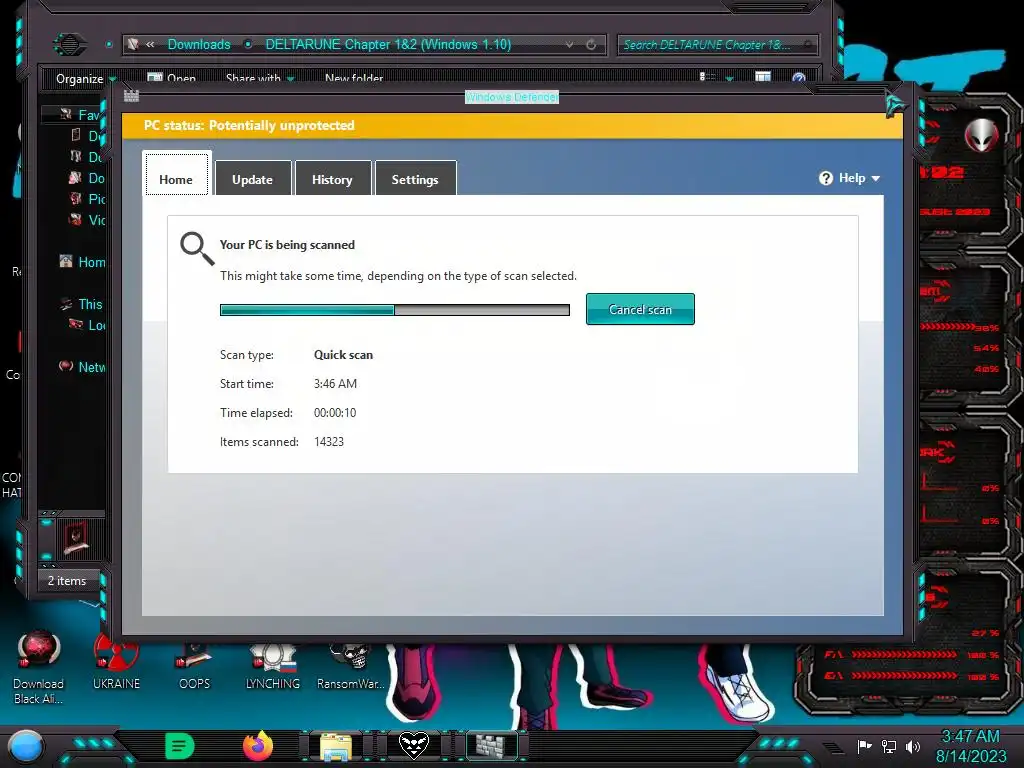Open the Settings tab in Defender
This screenshot has width=1024, height=768.
[x=415, y=179]
